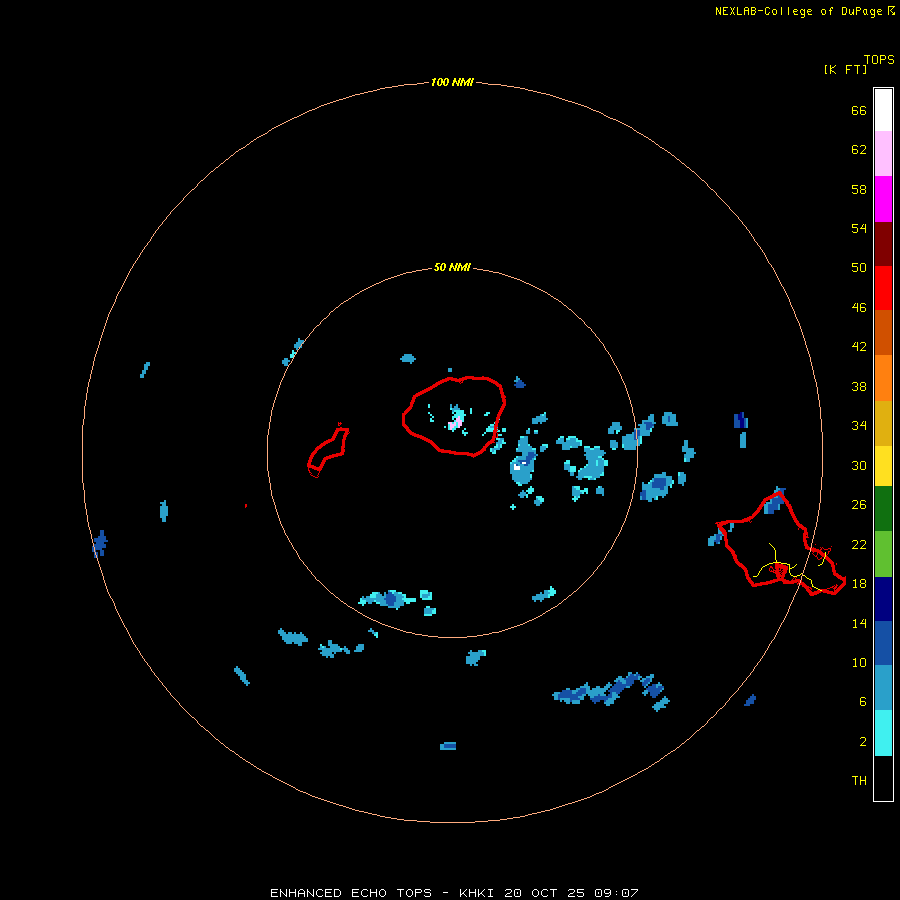Click the legend value 42
The width and height of the screenshot is (900, 900).
859,346
